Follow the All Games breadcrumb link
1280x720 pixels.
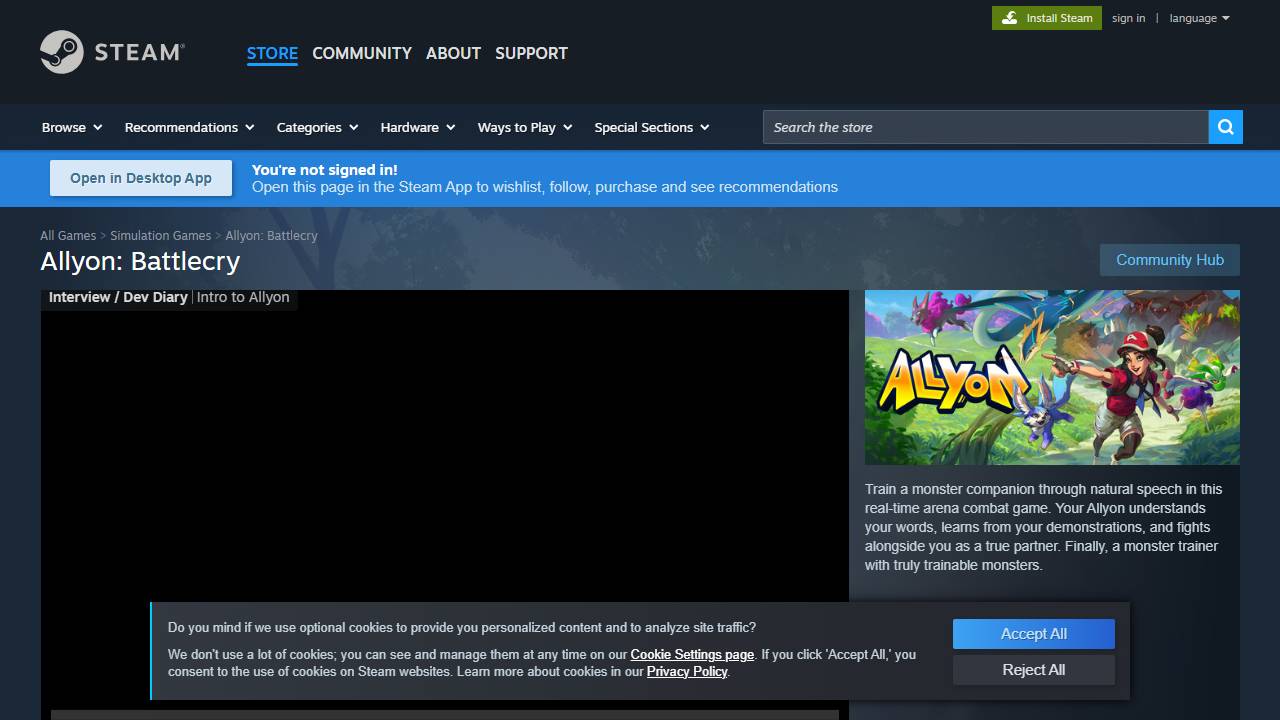click(68, 236)
